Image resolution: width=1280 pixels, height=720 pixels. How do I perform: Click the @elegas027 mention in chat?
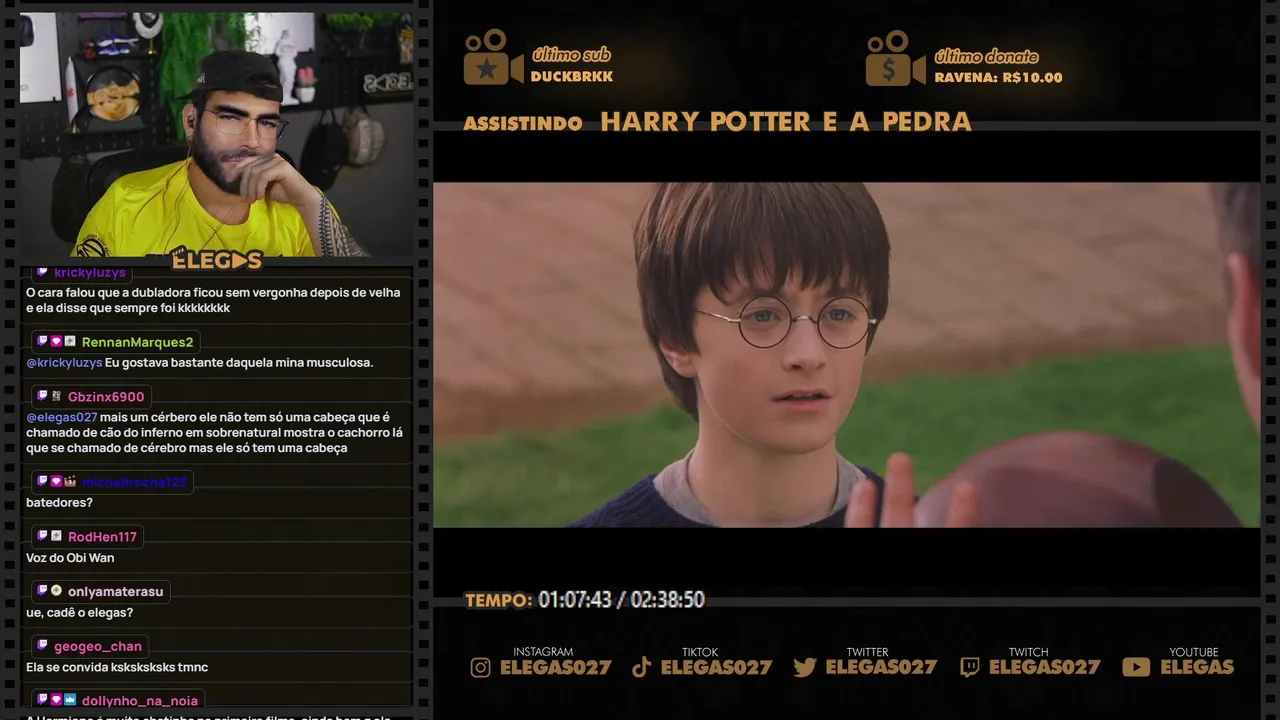[x=62, y=417]
